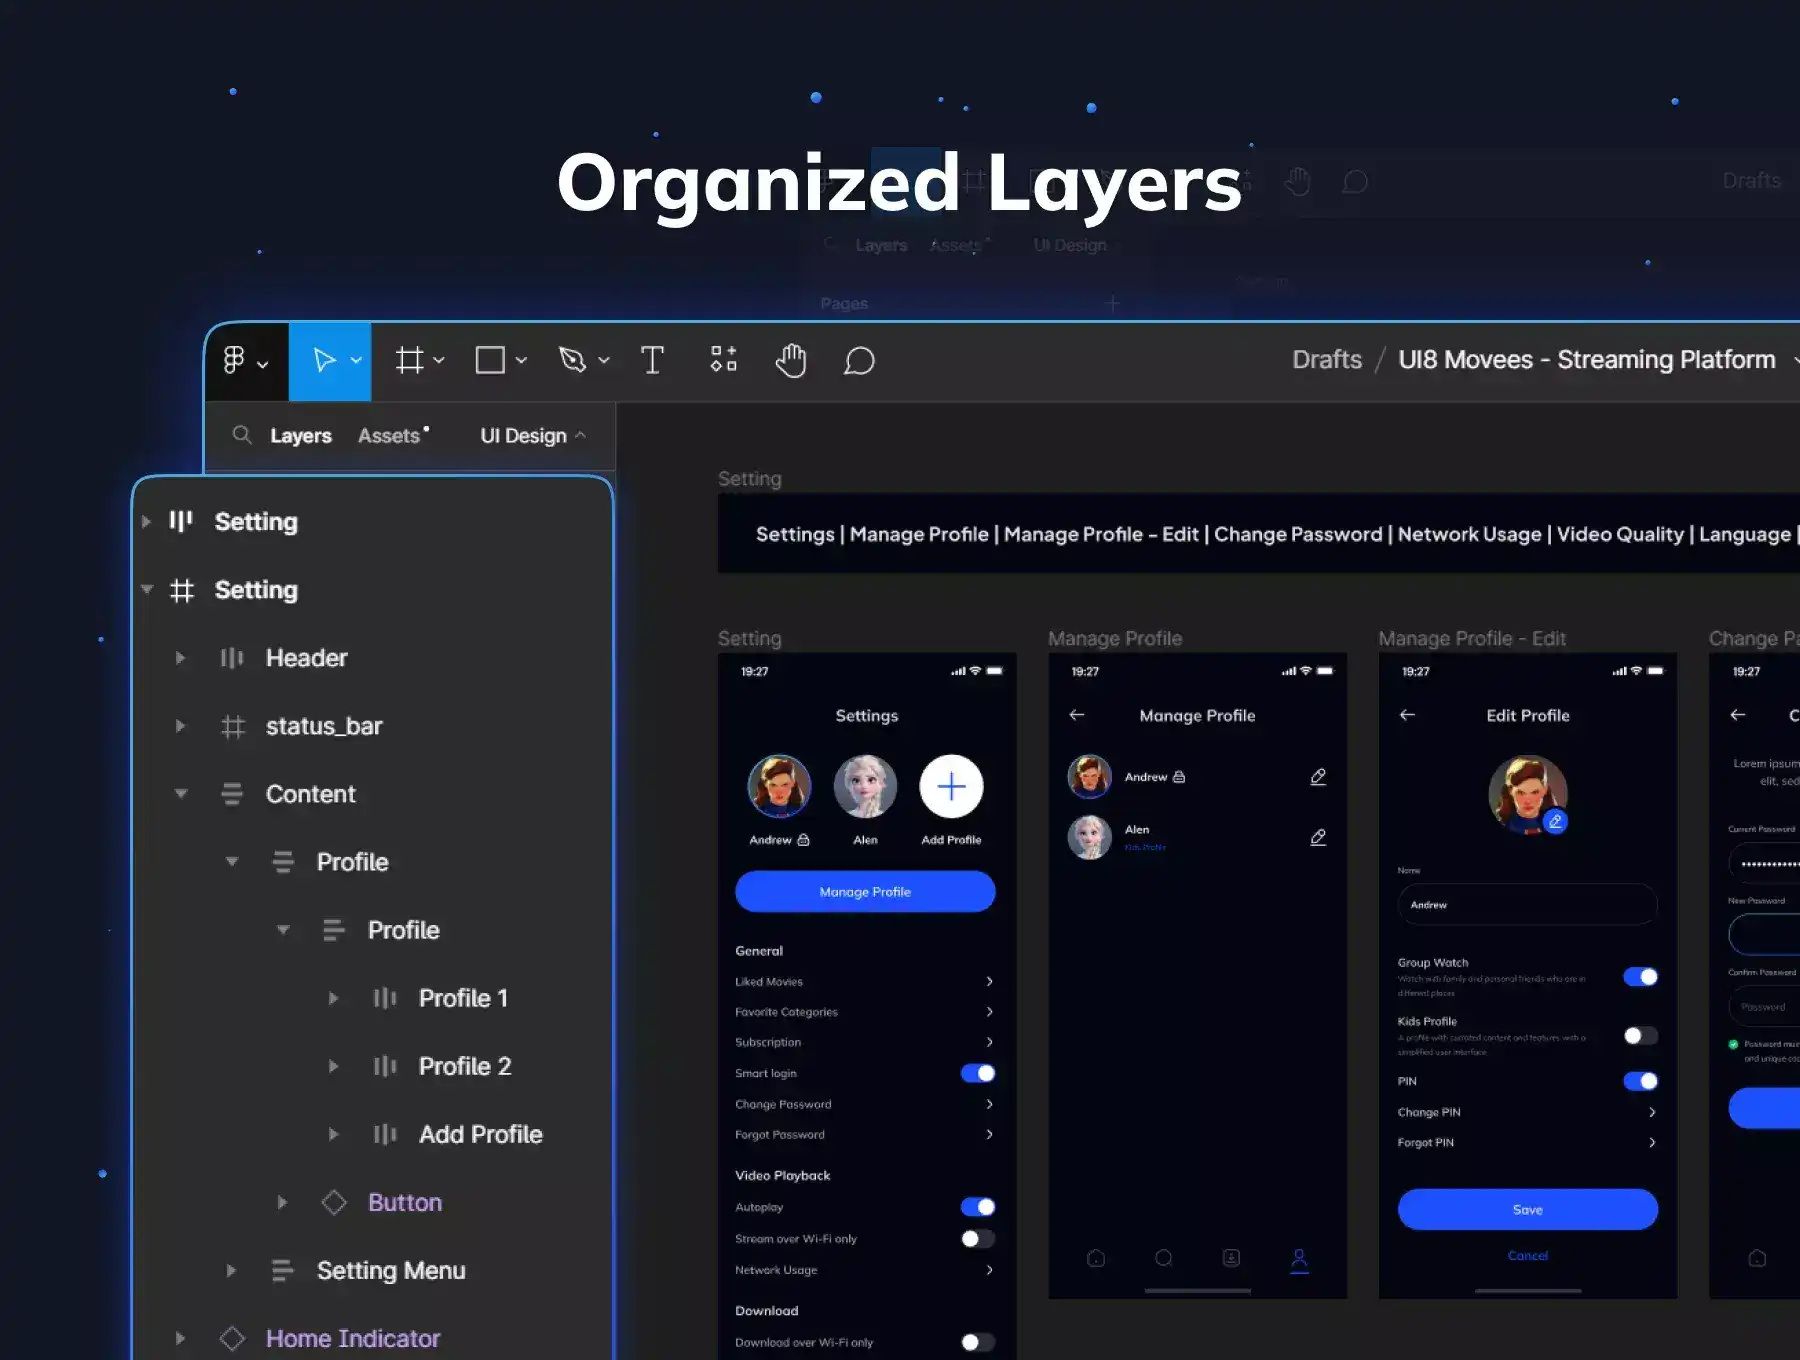Collapse the Content layer group
Viewport: 1800px width, 1360px height.
(181, 794)
